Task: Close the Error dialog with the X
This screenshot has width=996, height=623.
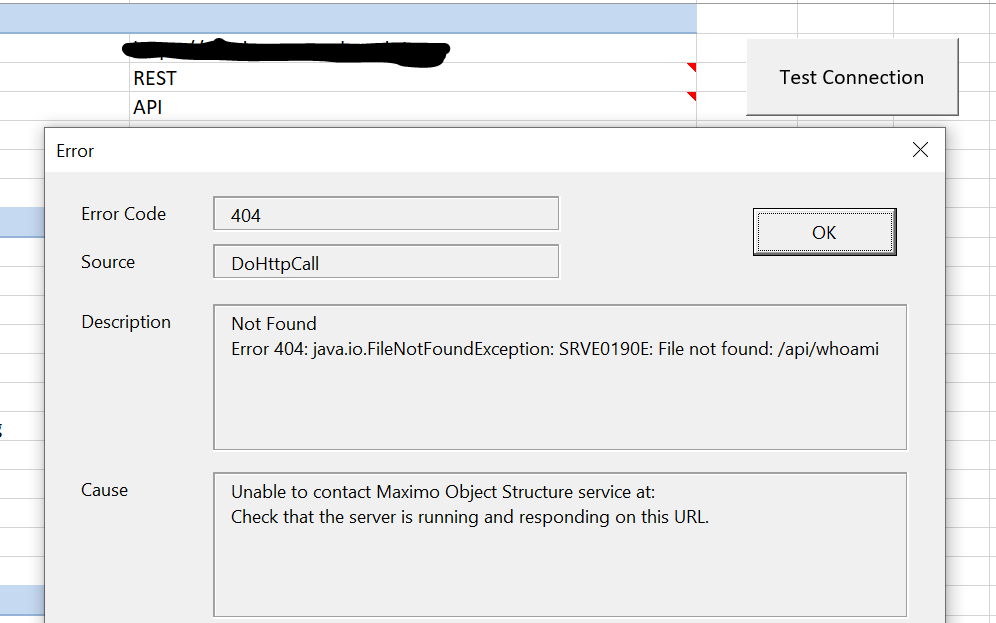Action: pos(920,150)
